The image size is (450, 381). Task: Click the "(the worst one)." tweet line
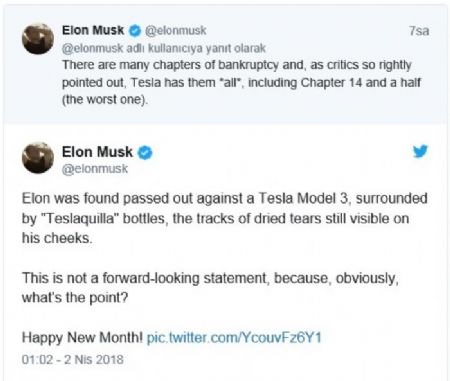click(105, 100)
